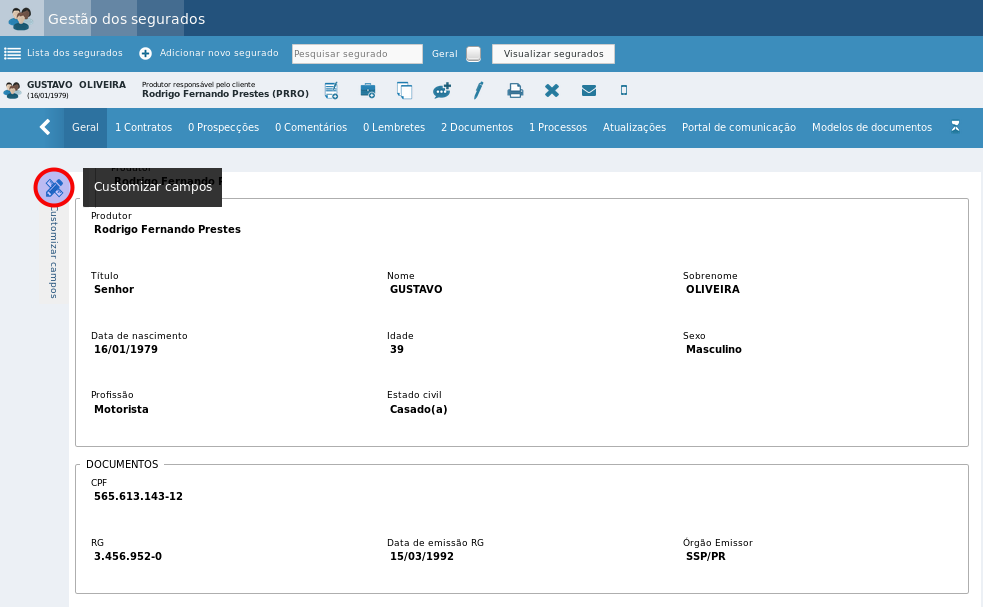Click the add contract document icon
The width and height of the screenshot is (983, 607).
pos(332,90)
